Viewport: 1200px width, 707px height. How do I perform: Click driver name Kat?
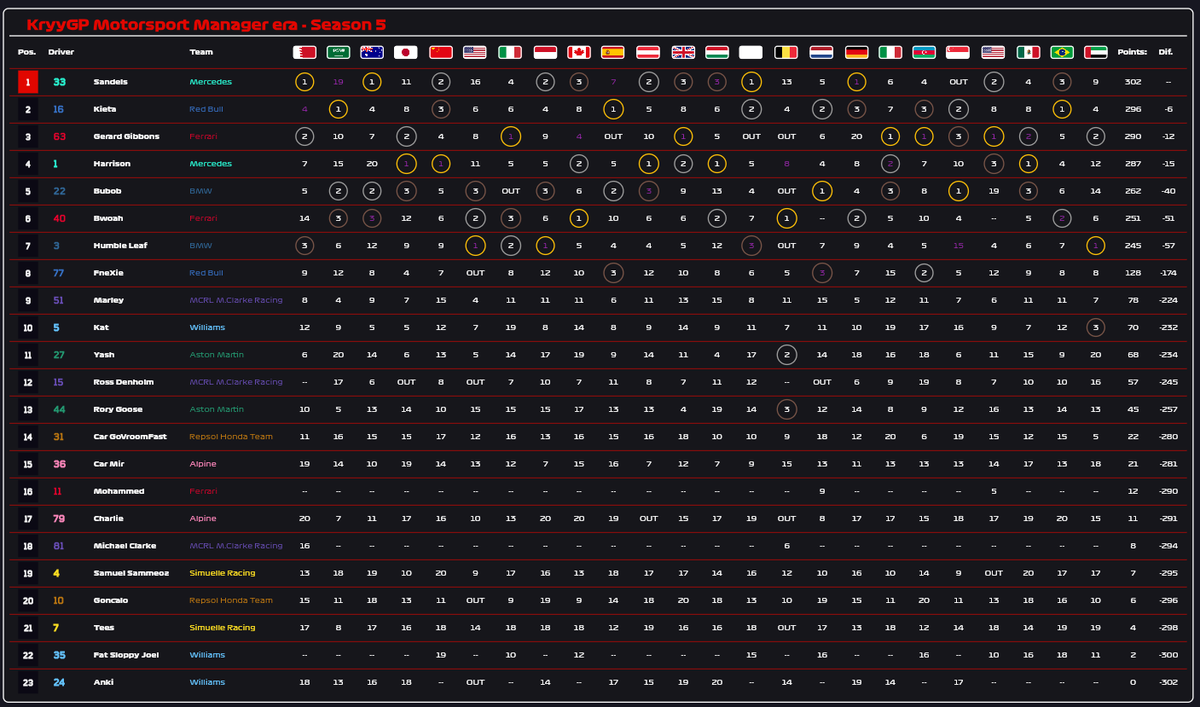coord(99,327)
